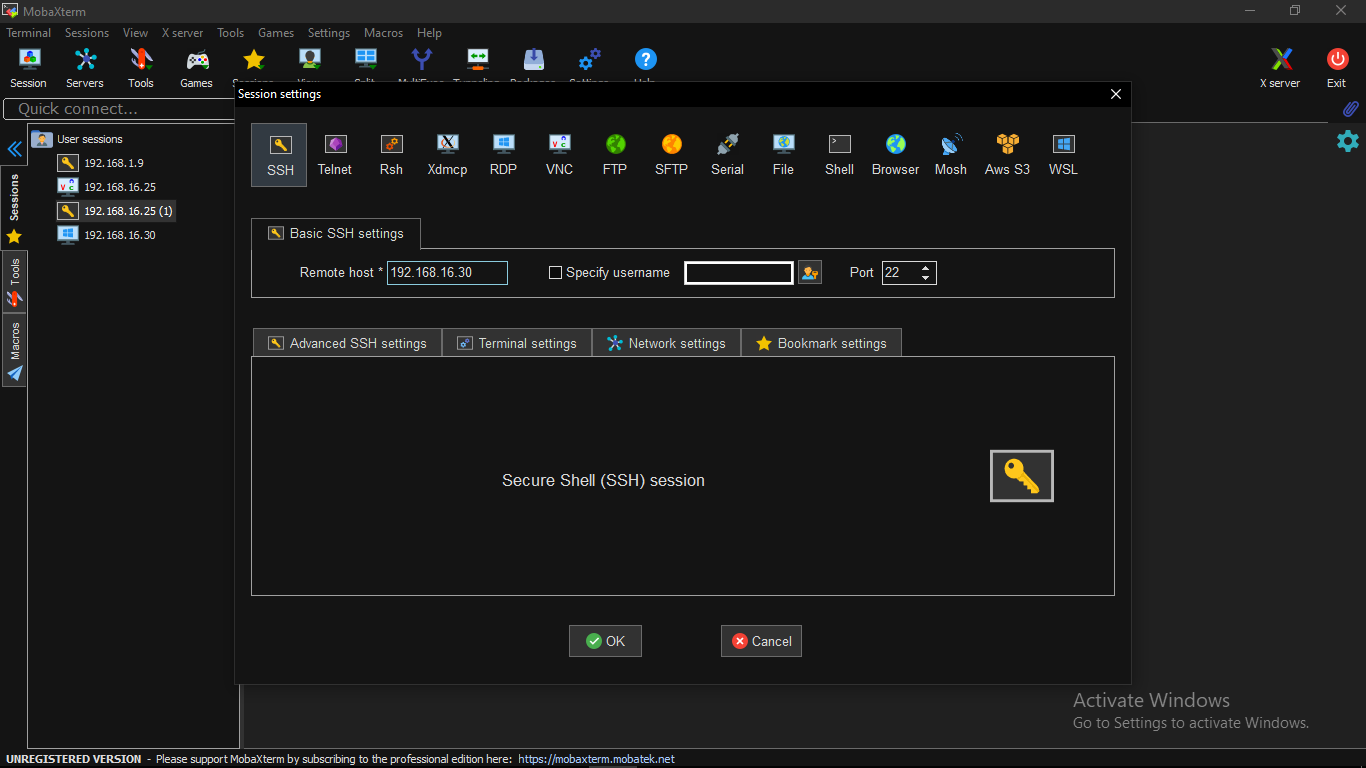This screenshot has height=768, width=1366.
Task: Choose the Serial session type
Action: [x=727, y=155]
